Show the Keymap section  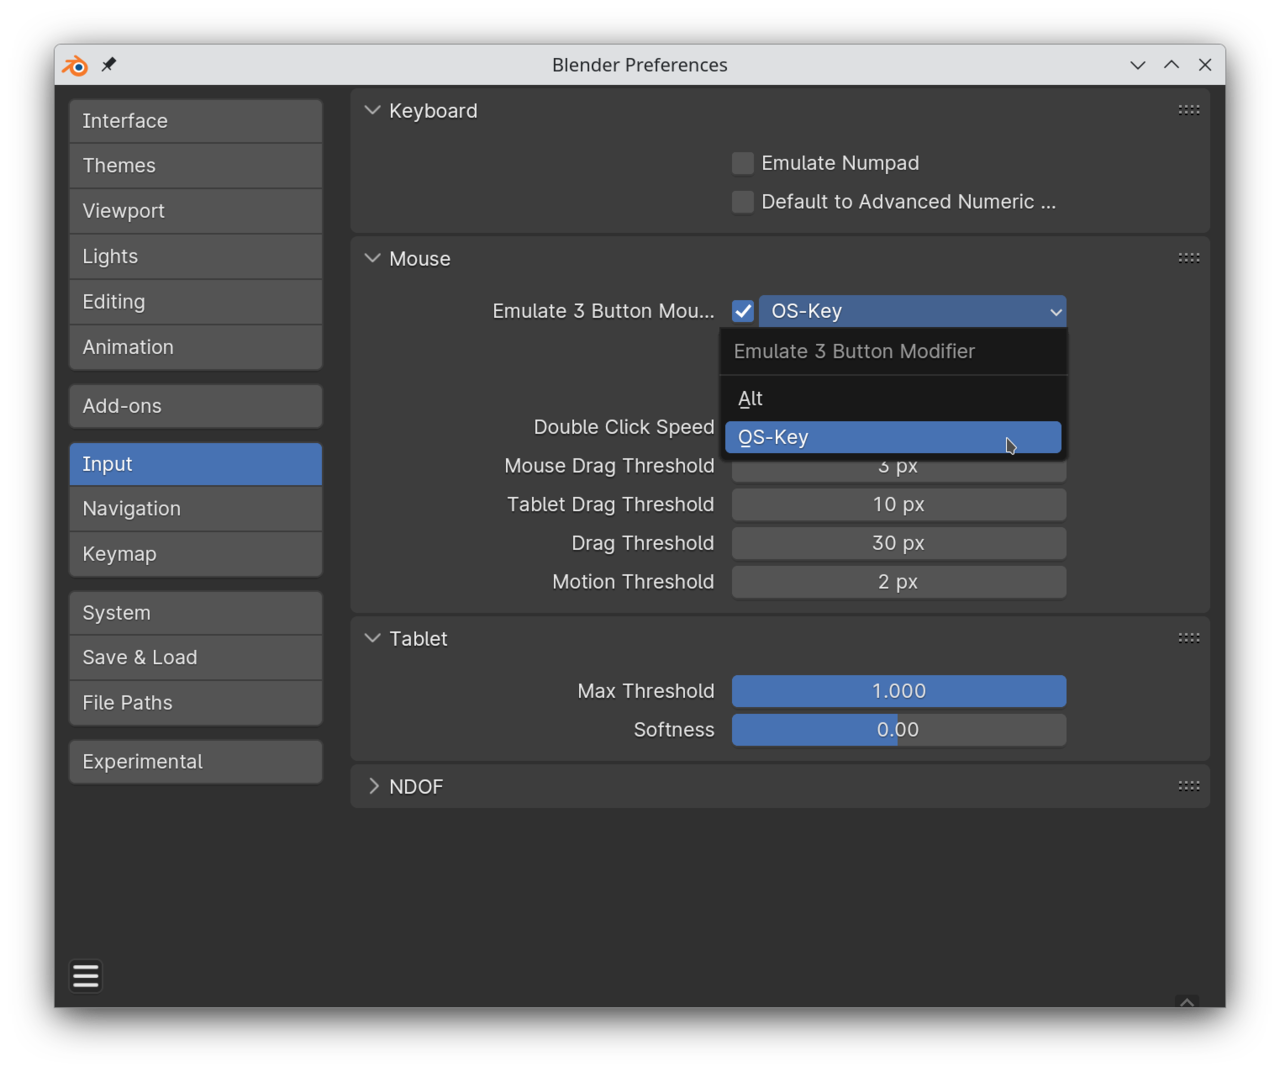coord(196,554)
